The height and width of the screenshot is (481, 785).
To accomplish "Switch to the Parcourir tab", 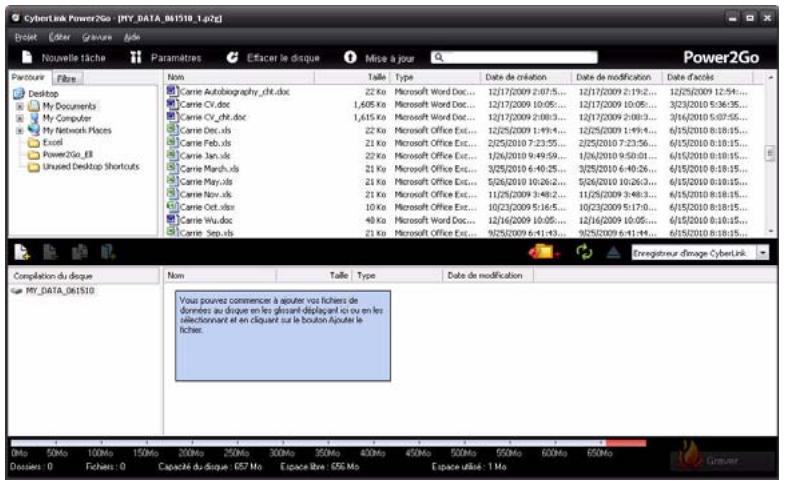I will [x=29, y=77].
